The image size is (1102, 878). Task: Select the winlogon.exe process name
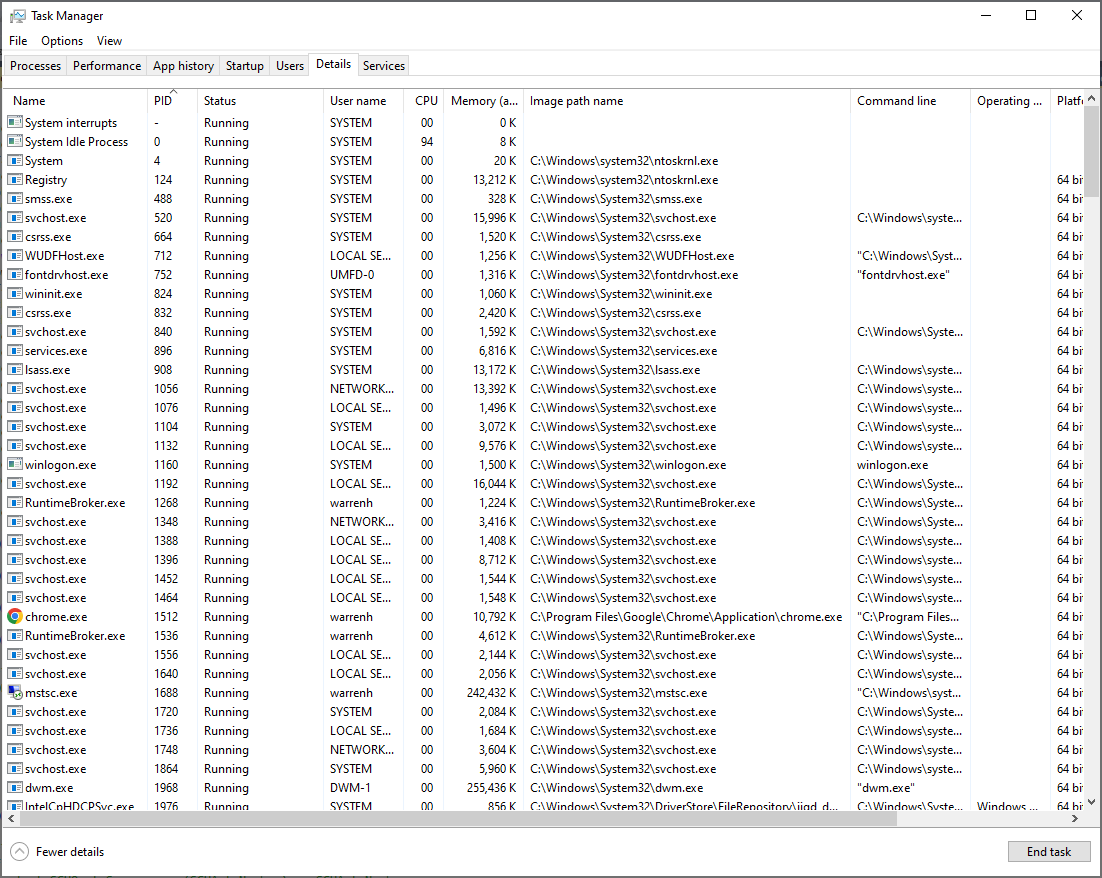pyautogui.click(x=60, y=464)
